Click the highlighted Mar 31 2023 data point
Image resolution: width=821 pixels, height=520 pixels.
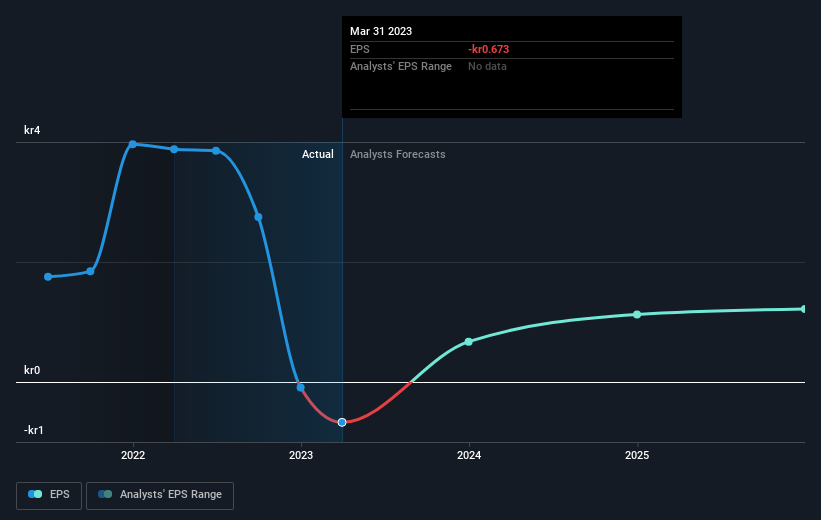click(x=342, y=422)
